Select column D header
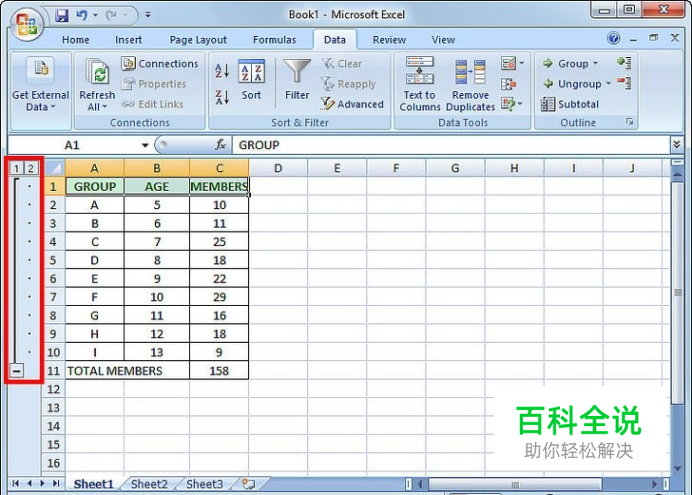 click(x=278, y=168)
